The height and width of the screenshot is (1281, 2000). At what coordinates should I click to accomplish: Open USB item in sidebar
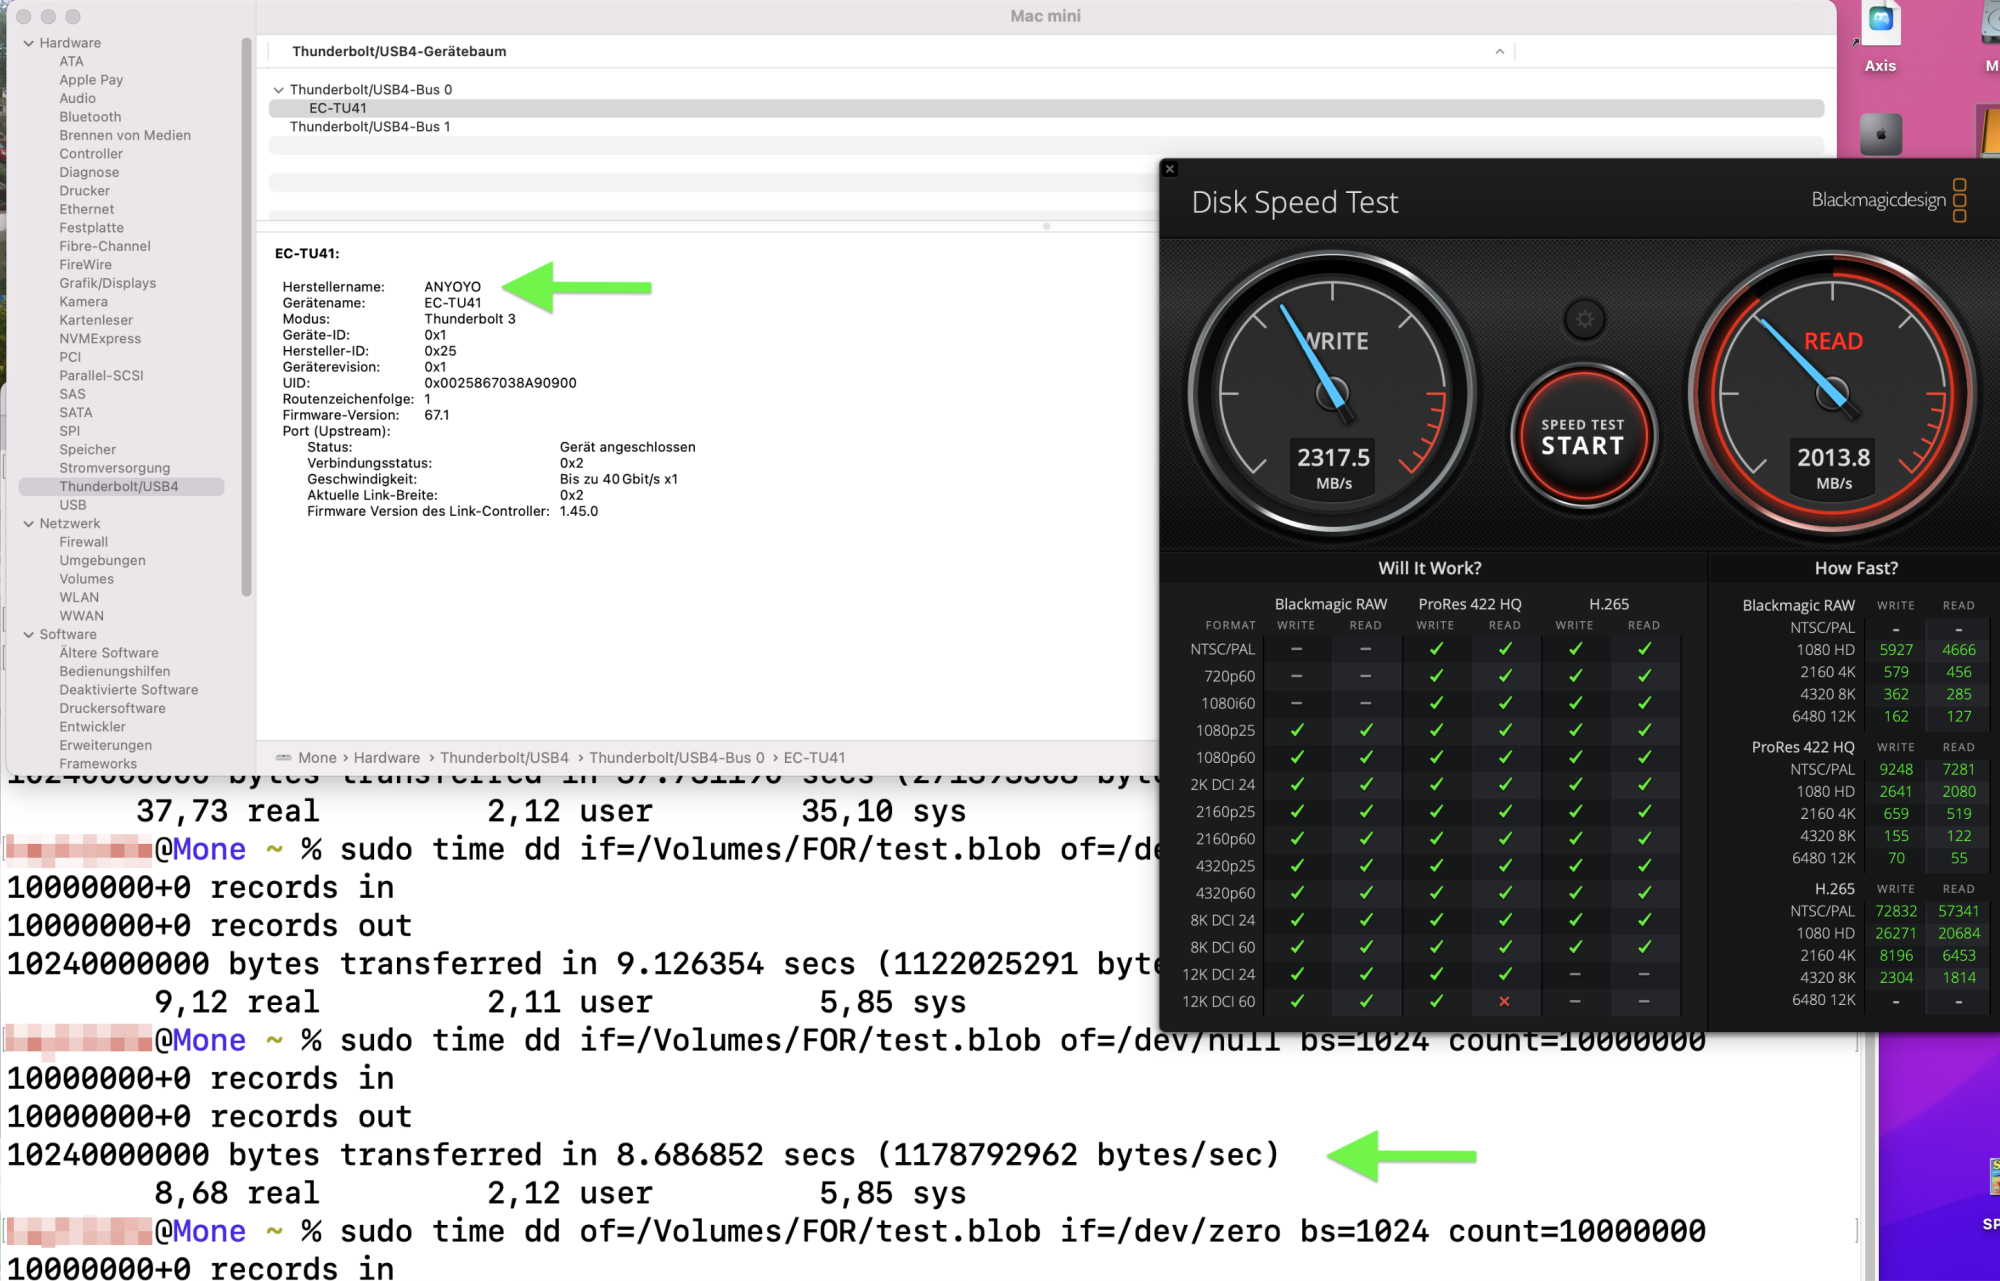(73, 505)
